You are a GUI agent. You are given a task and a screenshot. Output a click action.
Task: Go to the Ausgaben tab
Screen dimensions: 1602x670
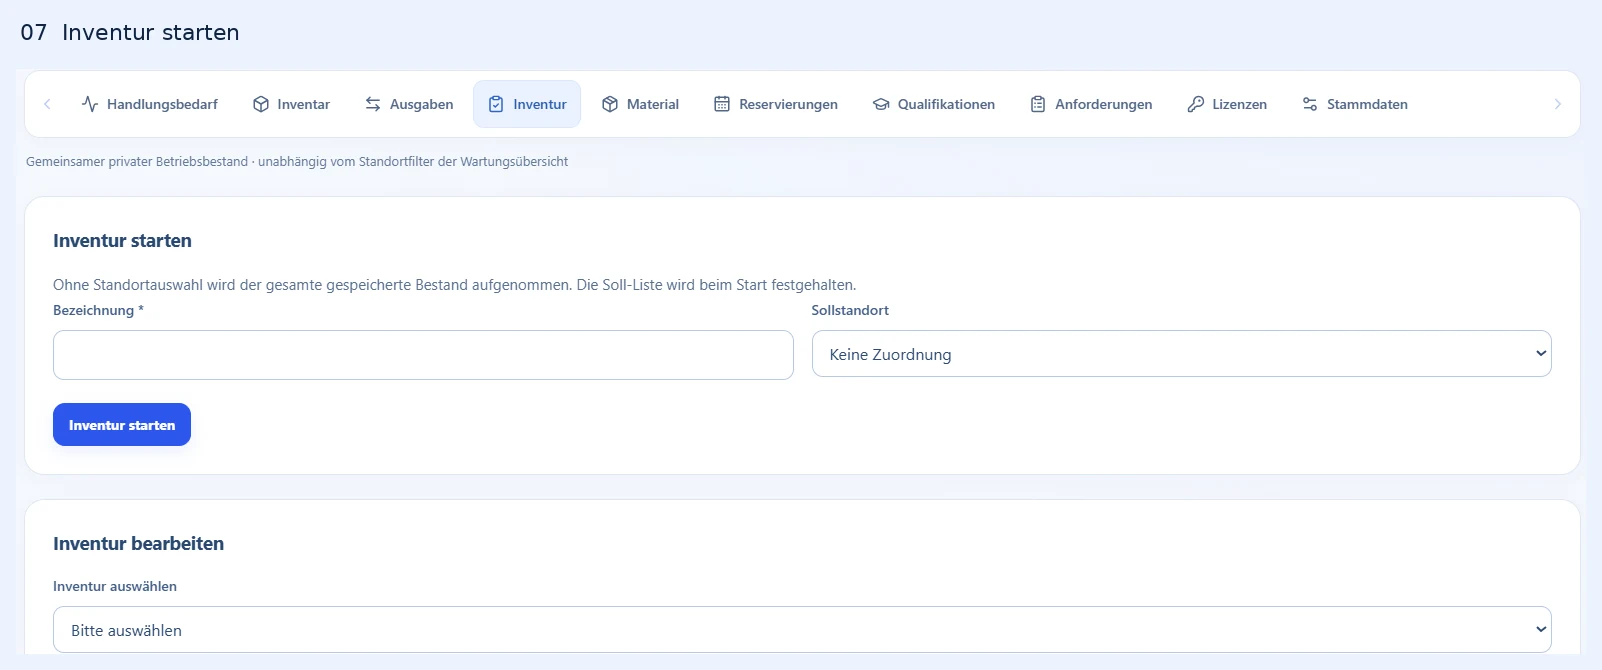(x=409, y=104)
